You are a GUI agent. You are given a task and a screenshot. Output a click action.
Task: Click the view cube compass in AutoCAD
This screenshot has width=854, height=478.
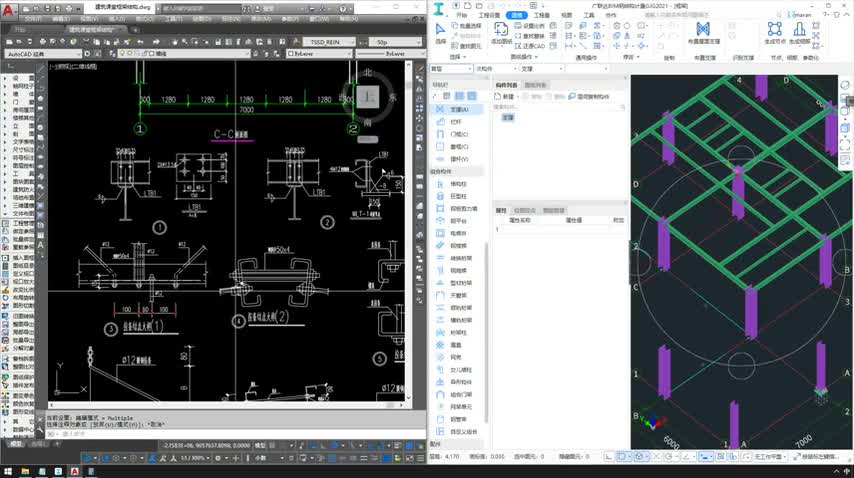click(368, 96)
